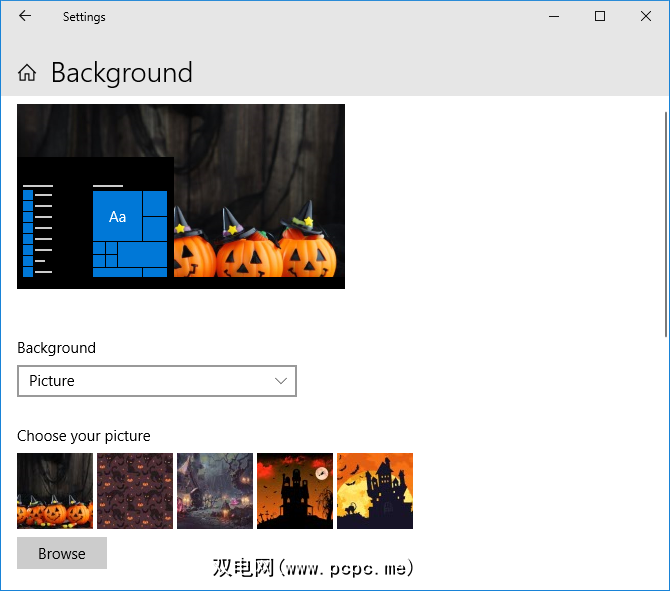Click the vertical scrollbar thumb

coord(666,220)
